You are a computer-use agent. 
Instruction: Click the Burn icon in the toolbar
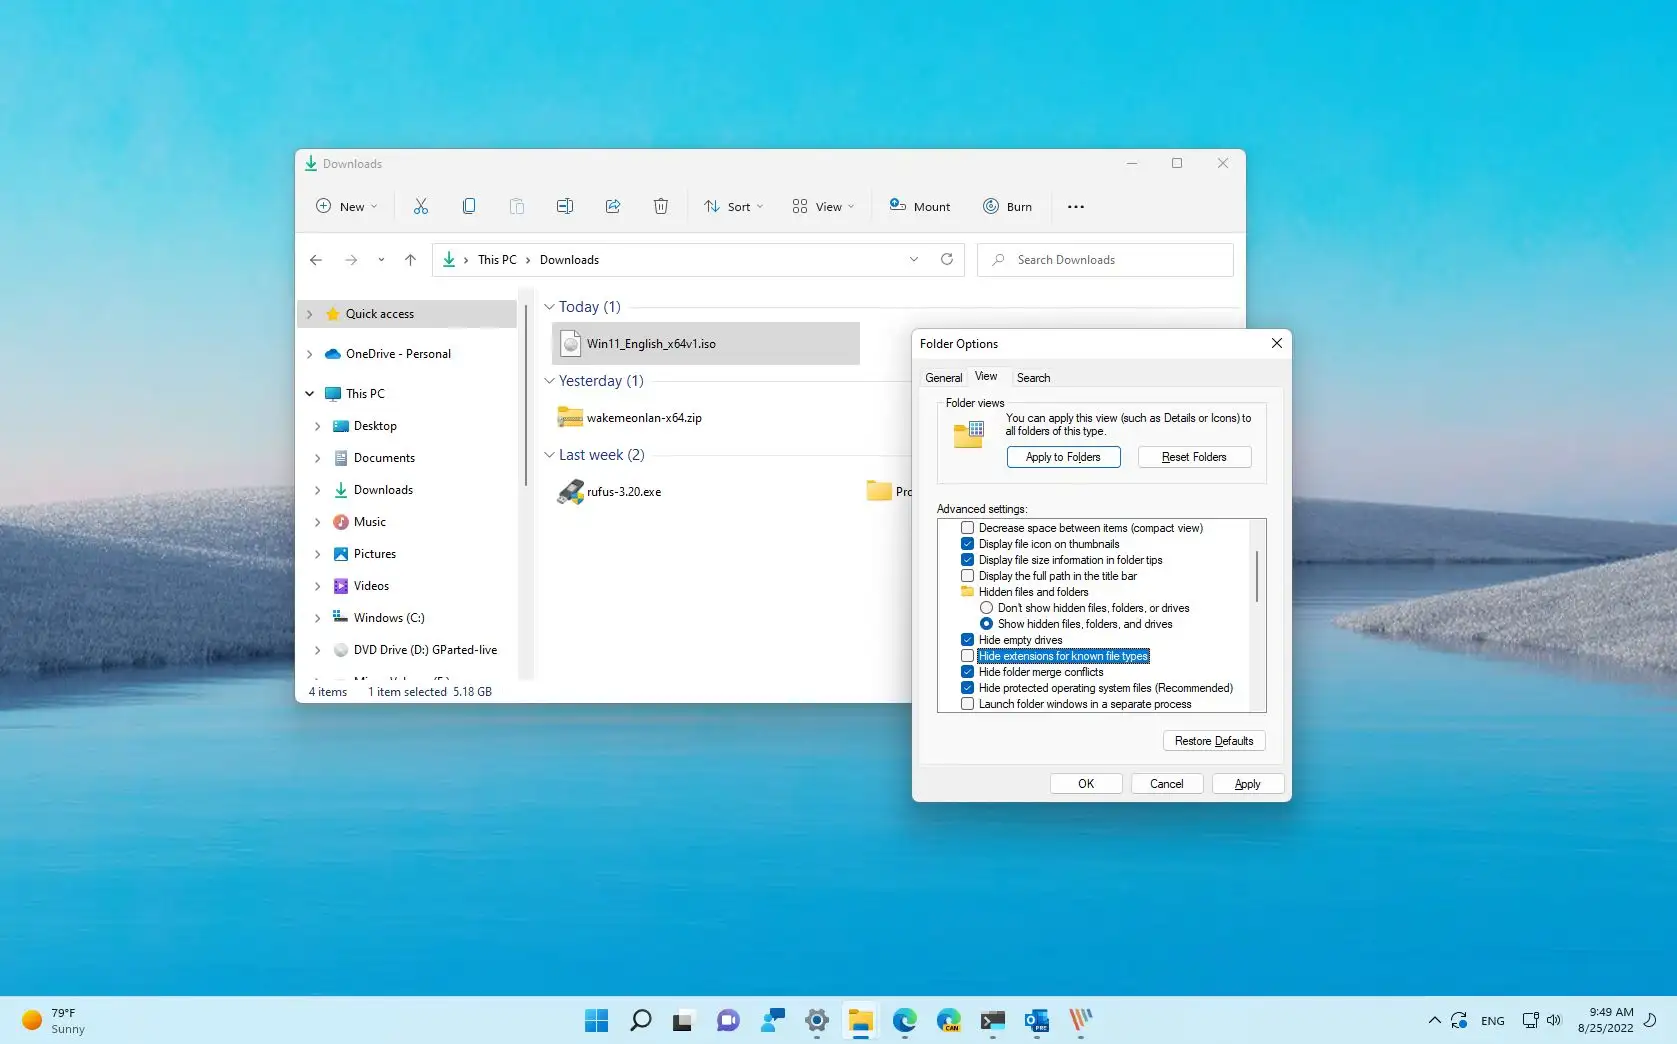click(1008, 206)
